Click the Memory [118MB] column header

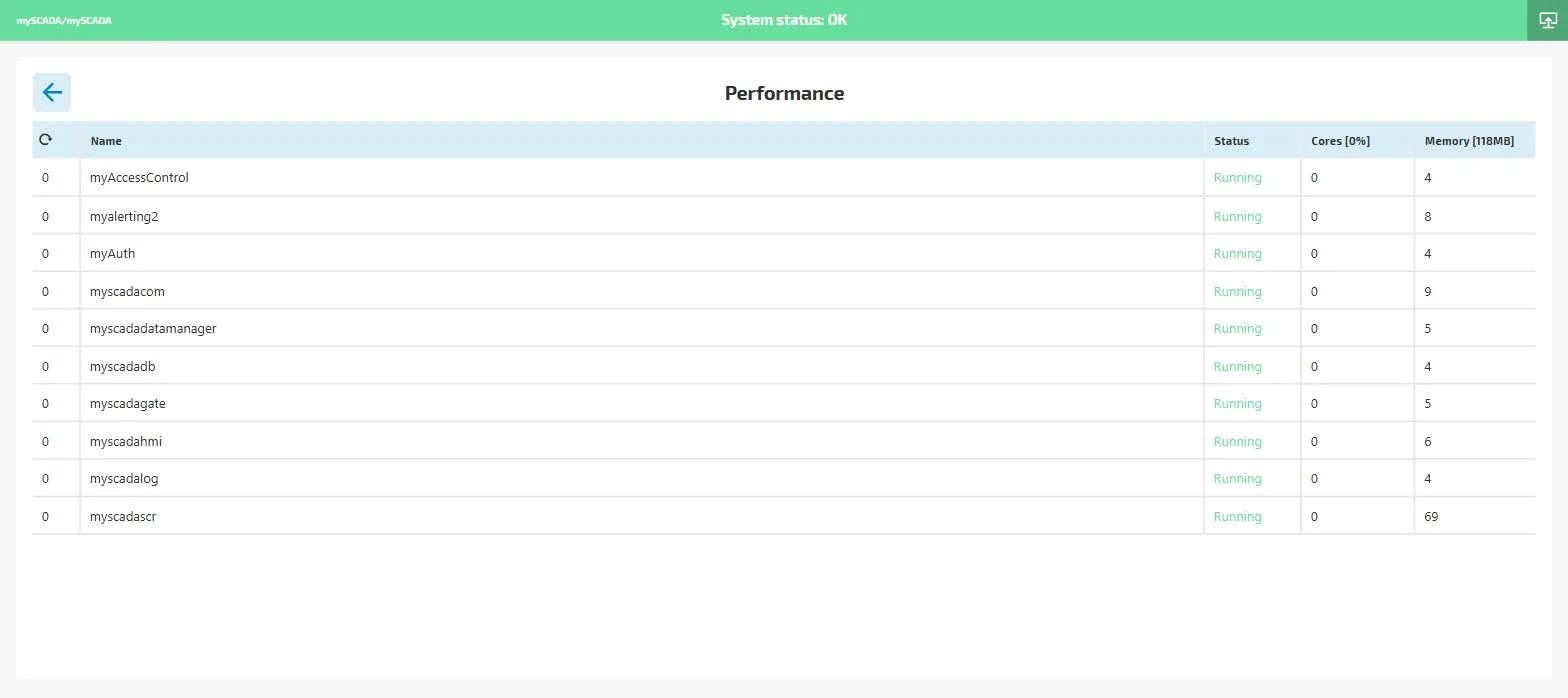coord(1469,141)
